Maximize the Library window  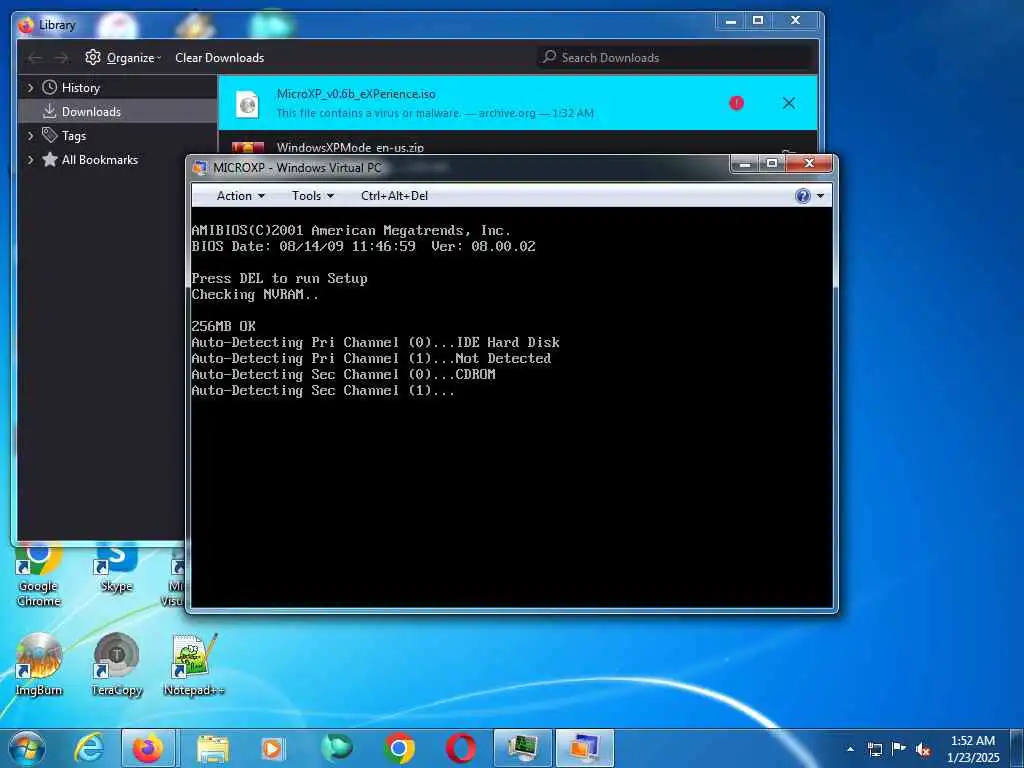pyautogui.click(x=758, y=21)
